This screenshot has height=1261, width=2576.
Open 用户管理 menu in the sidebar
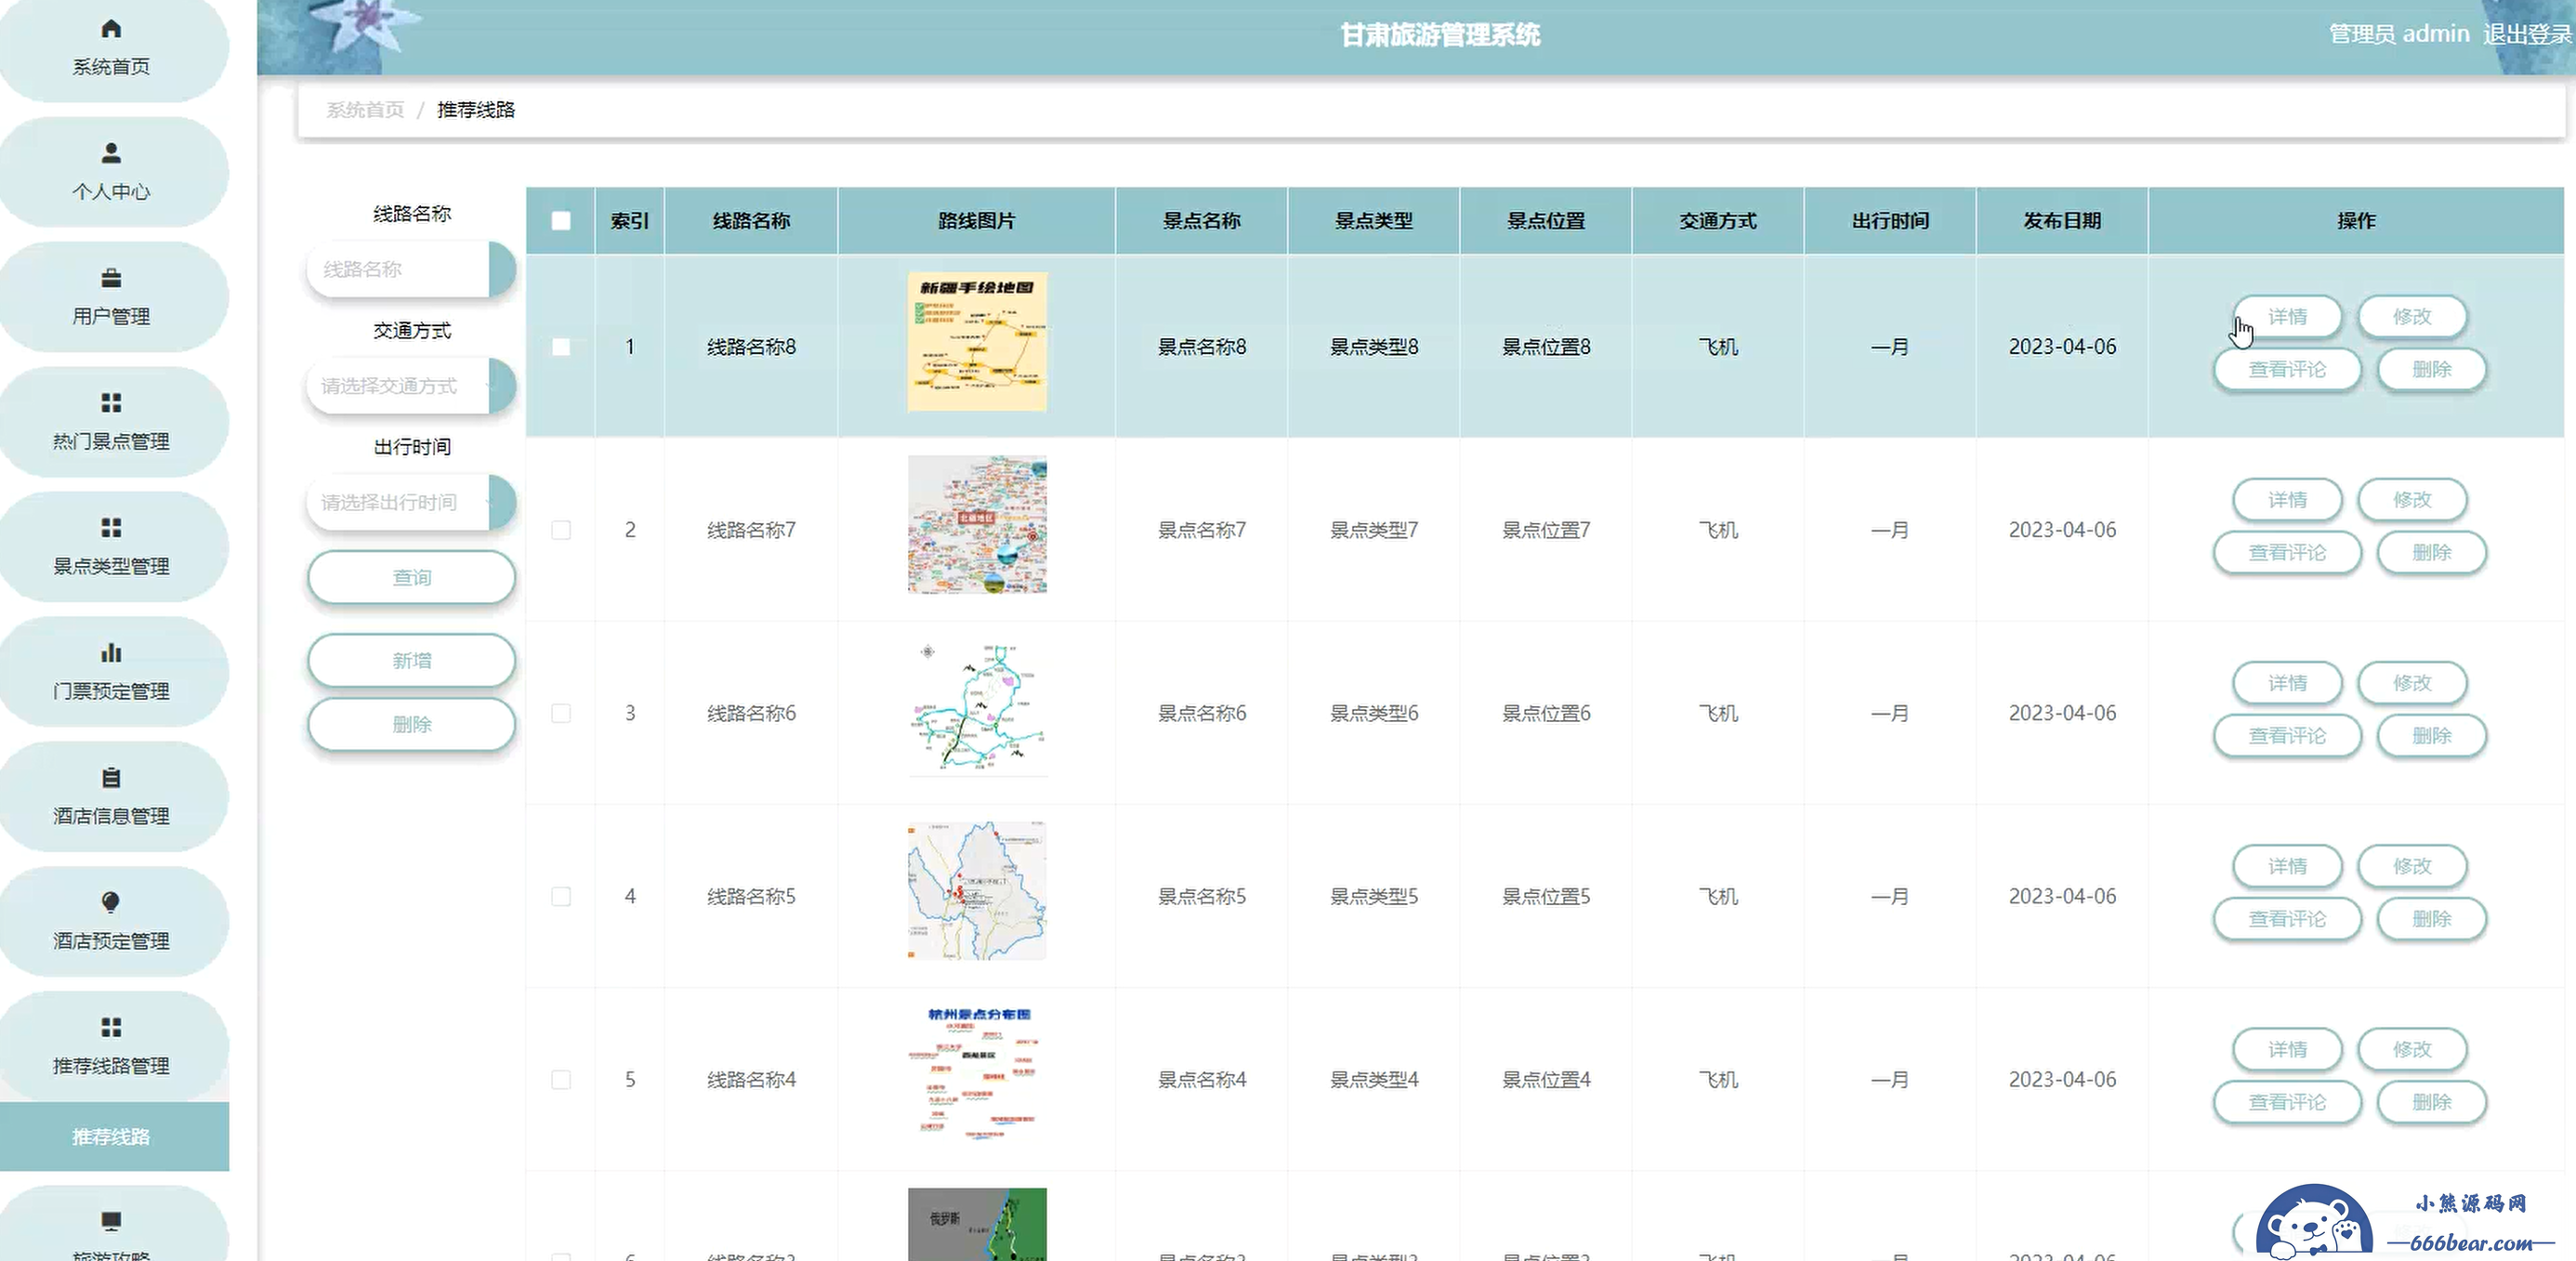click(112, 297)
